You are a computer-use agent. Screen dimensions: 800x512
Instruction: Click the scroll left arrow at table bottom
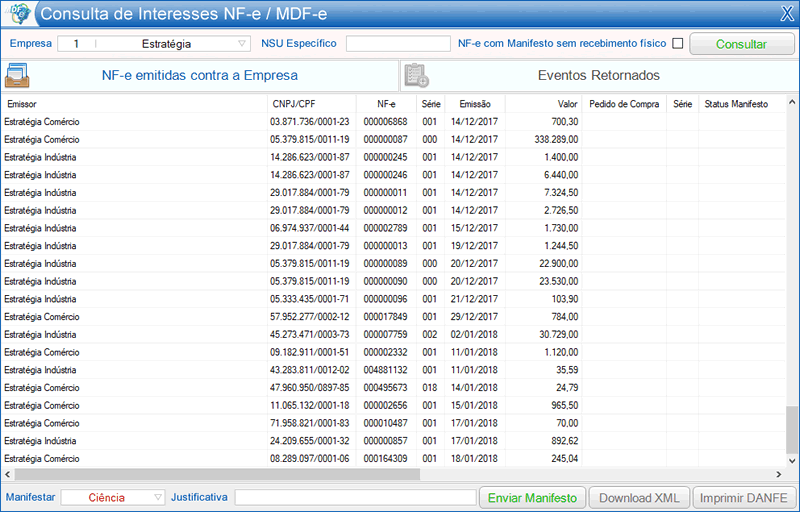click(7, 474)
